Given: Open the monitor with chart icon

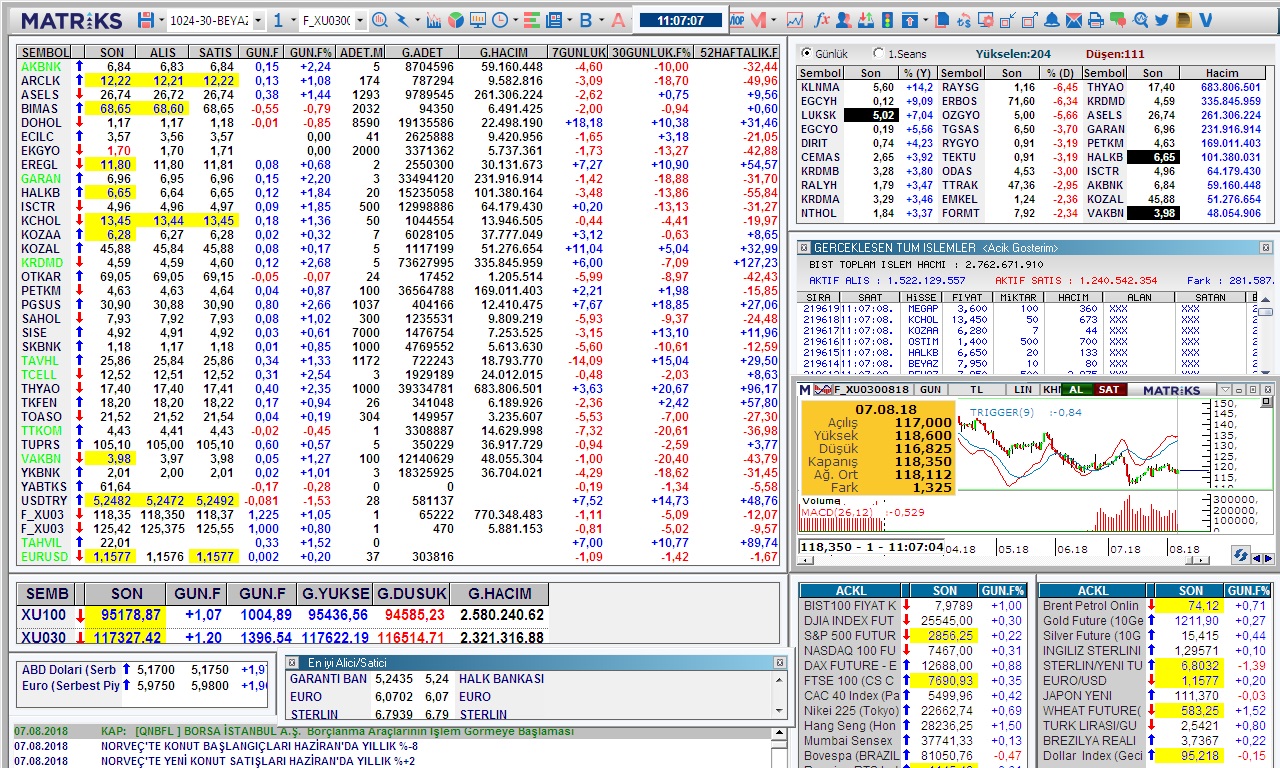Looking at the screenshot, I should [x=478, y=20].
